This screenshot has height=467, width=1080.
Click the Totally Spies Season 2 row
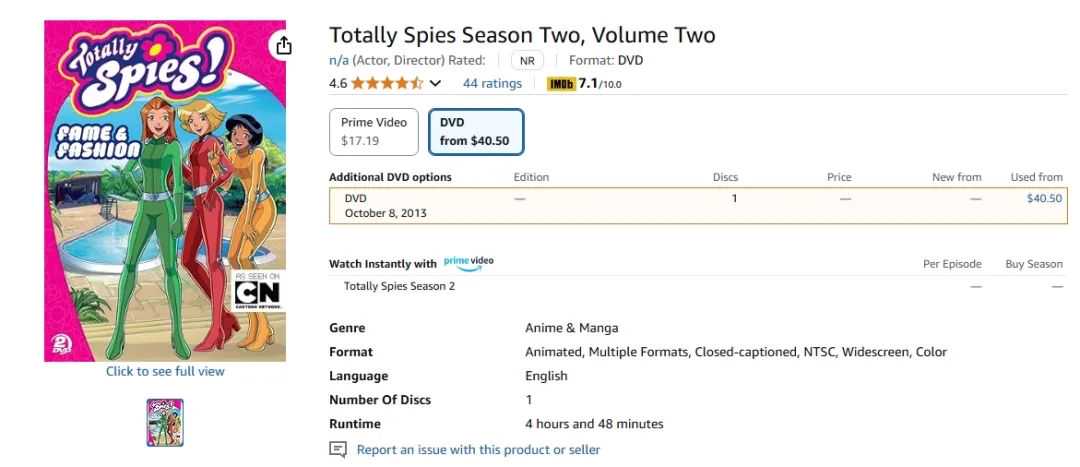click(x=399, y=286)
